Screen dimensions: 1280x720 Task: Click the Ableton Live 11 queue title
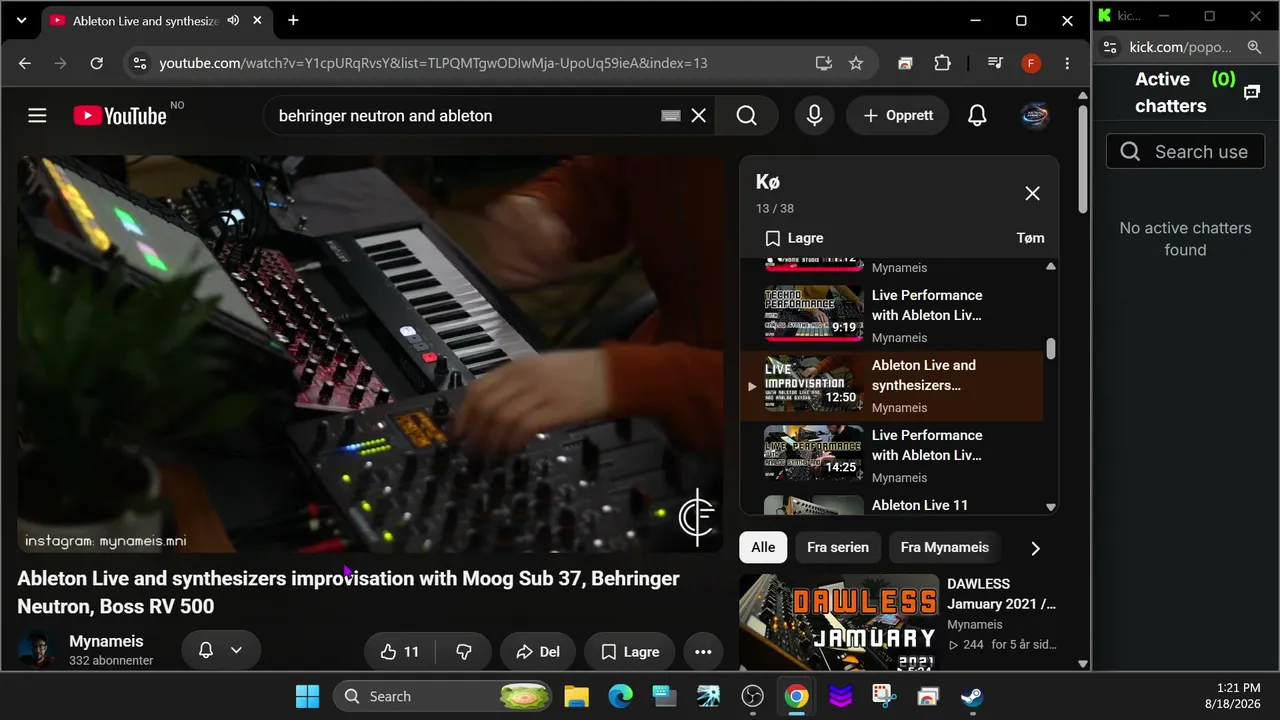pos(920,505)
